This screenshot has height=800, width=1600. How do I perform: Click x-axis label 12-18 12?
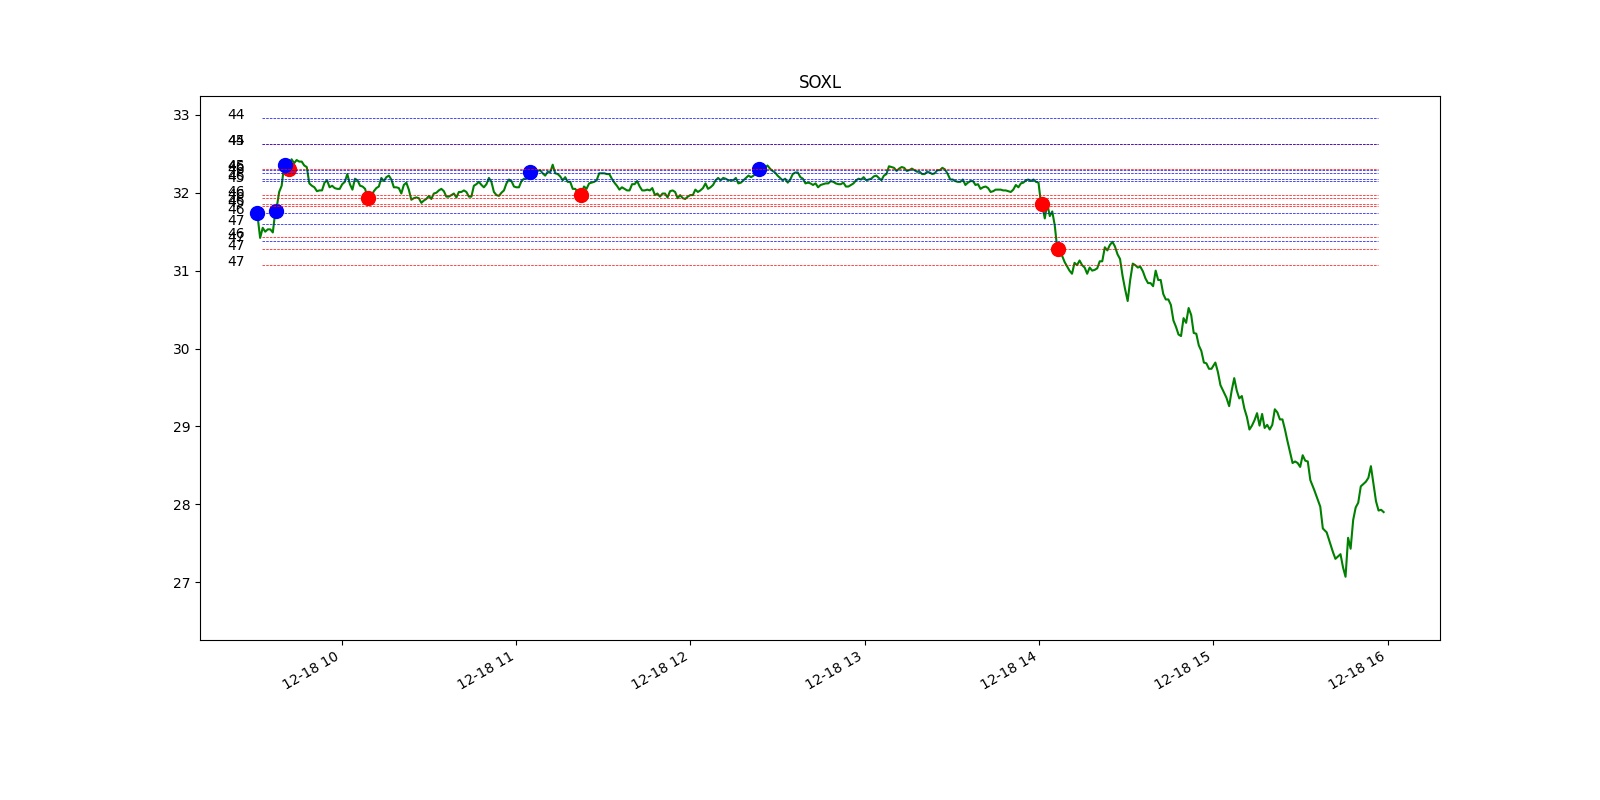tap(660, 668)
